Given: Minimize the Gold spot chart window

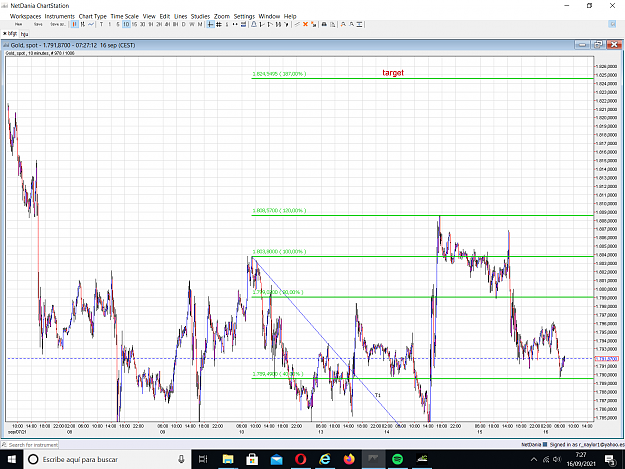Looking at the screenshot, I should [x=582, y=45].
